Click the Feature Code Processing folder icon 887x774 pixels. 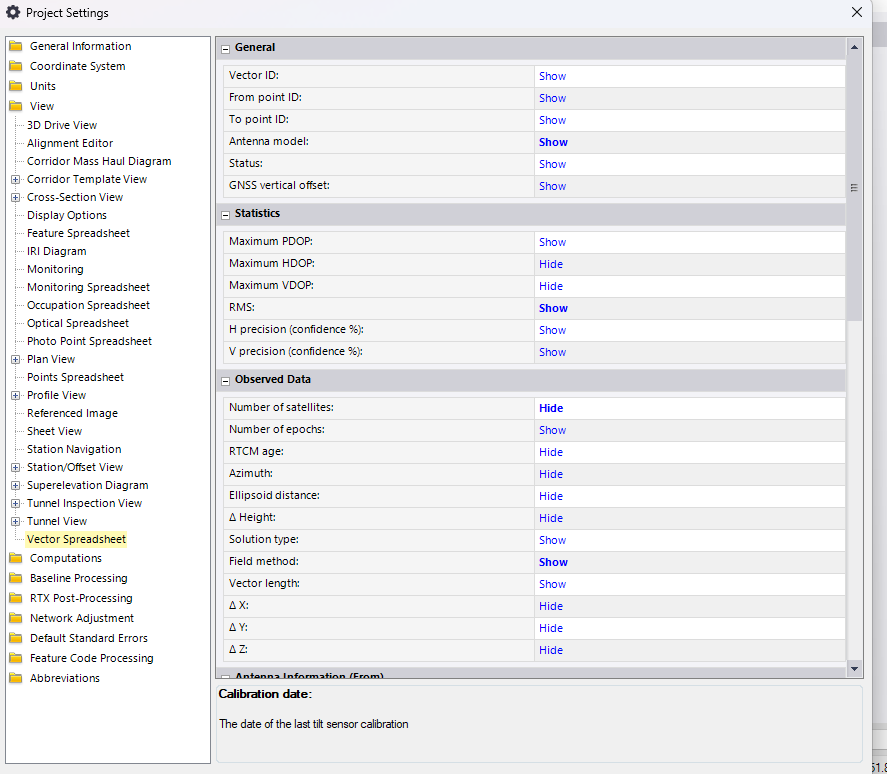coord(16,658)
